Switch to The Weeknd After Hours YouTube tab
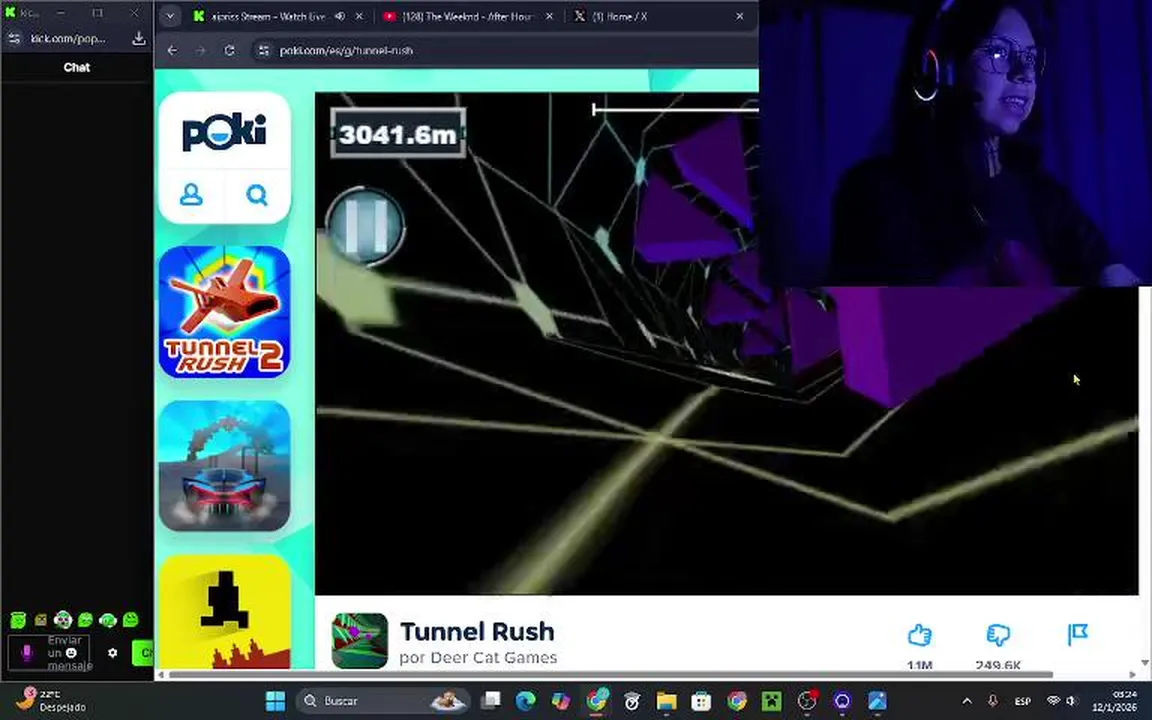This screenshot has height=720, width=1152. pyautogui.click(x=468, y=16)
